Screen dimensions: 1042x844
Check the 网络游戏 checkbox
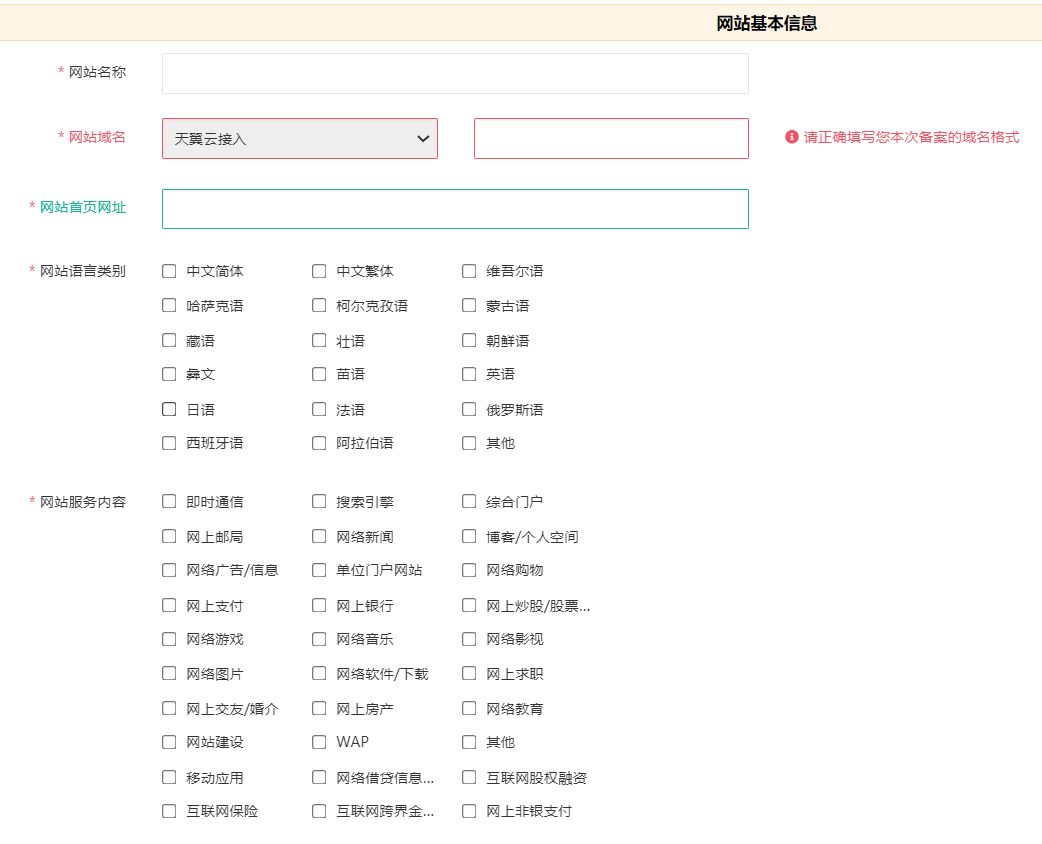tap(169, 639)
